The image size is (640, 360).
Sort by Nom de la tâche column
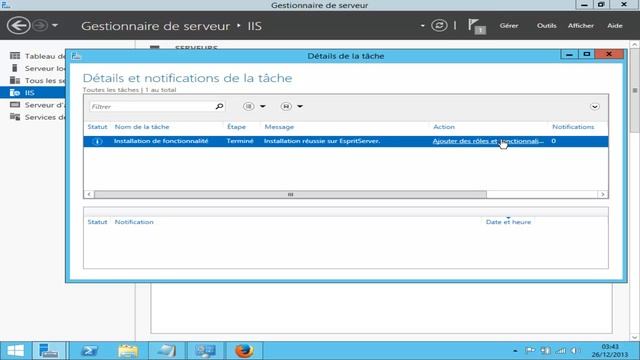coord(142,127)
